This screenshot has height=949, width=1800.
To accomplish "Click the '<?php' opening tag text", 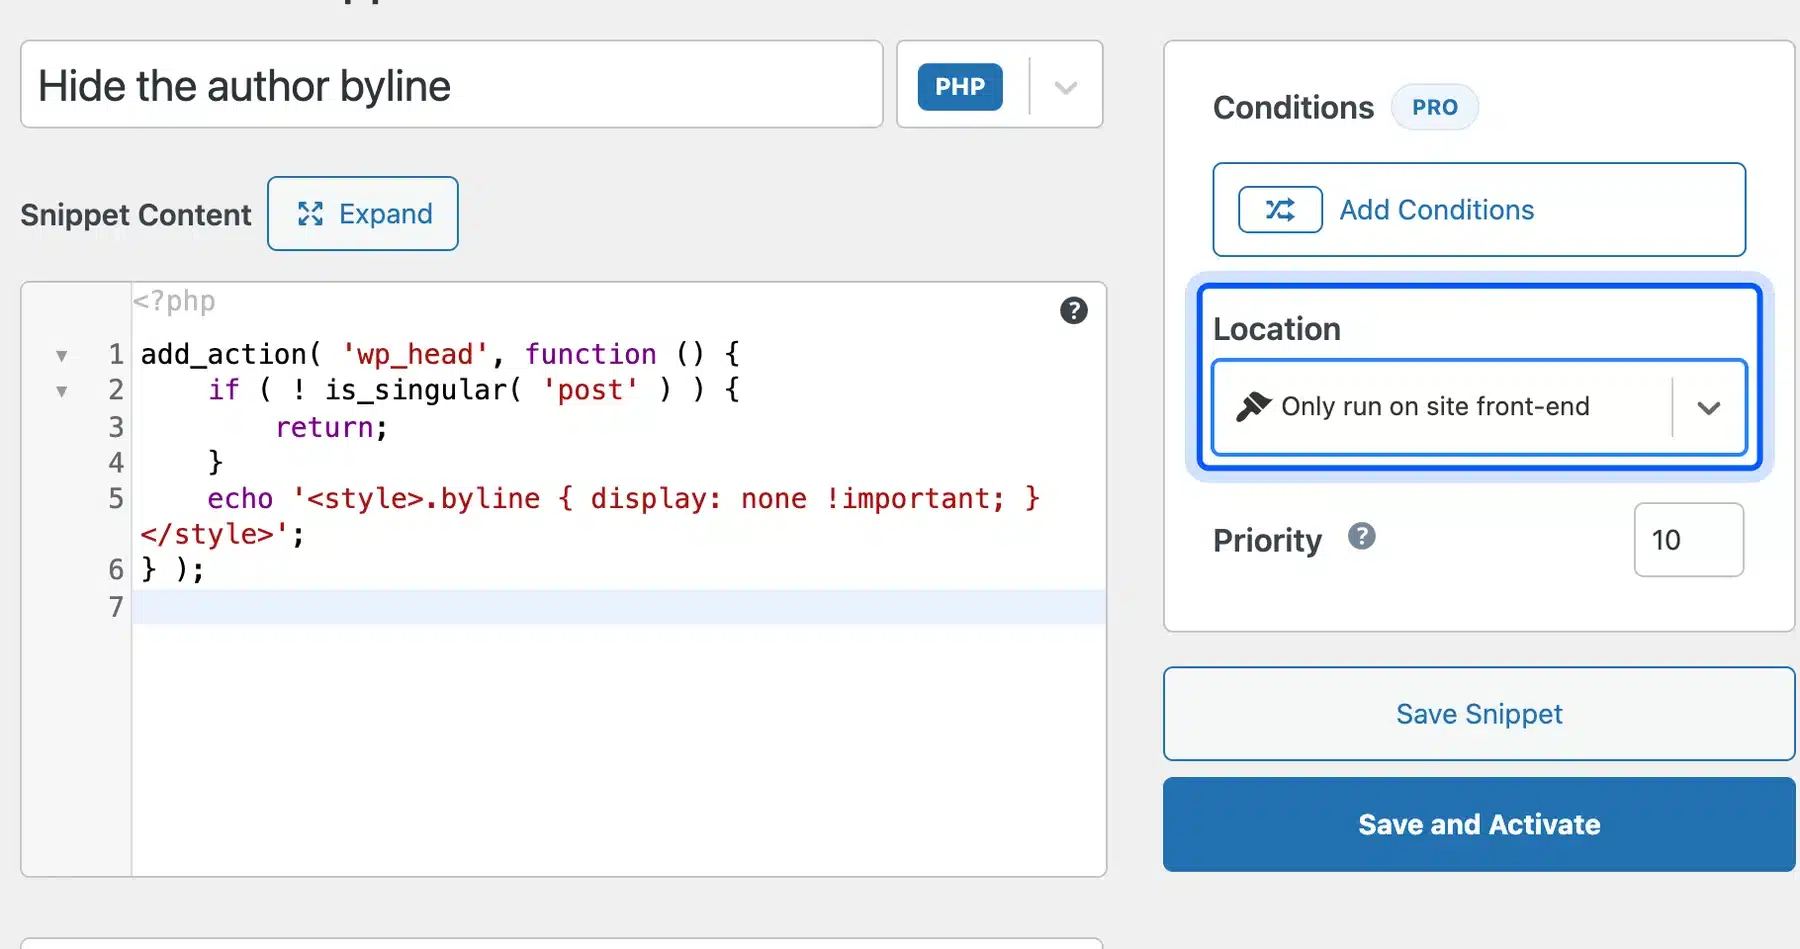I will [175, 301].
